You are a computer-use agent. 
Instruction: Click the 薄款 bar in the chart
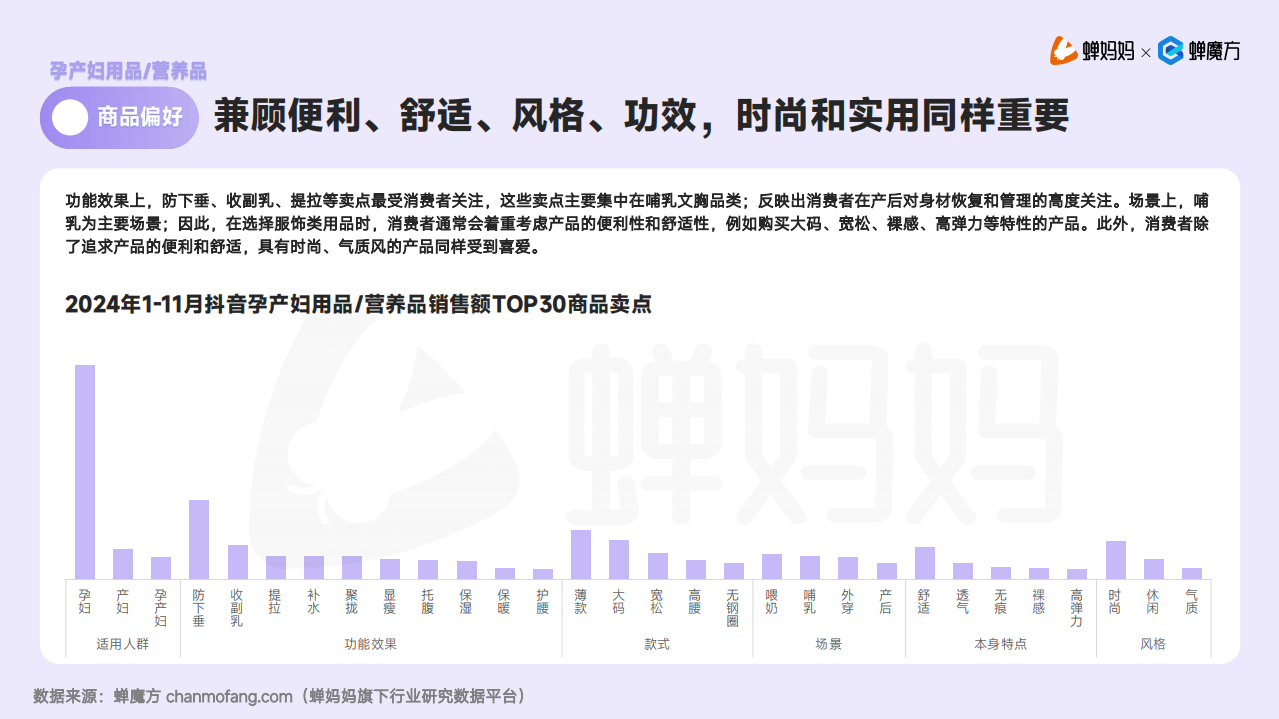tap(581, 554)
